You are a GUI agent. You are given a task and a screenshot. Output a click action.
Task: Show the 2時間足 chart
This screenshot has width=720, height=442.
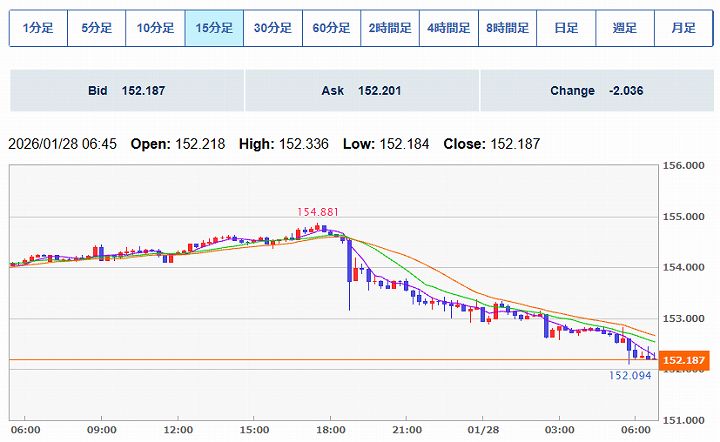click(390, 28)
